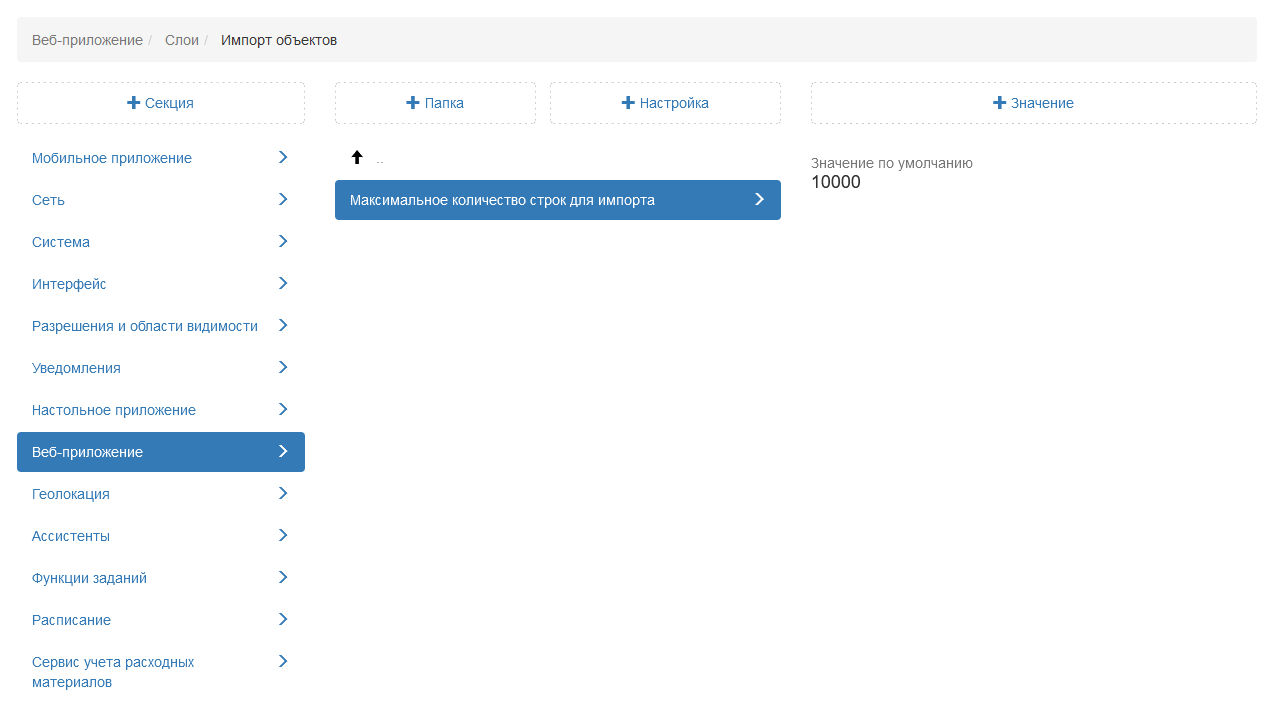
Task: Open the Расписание section
Action: [71, 620]
